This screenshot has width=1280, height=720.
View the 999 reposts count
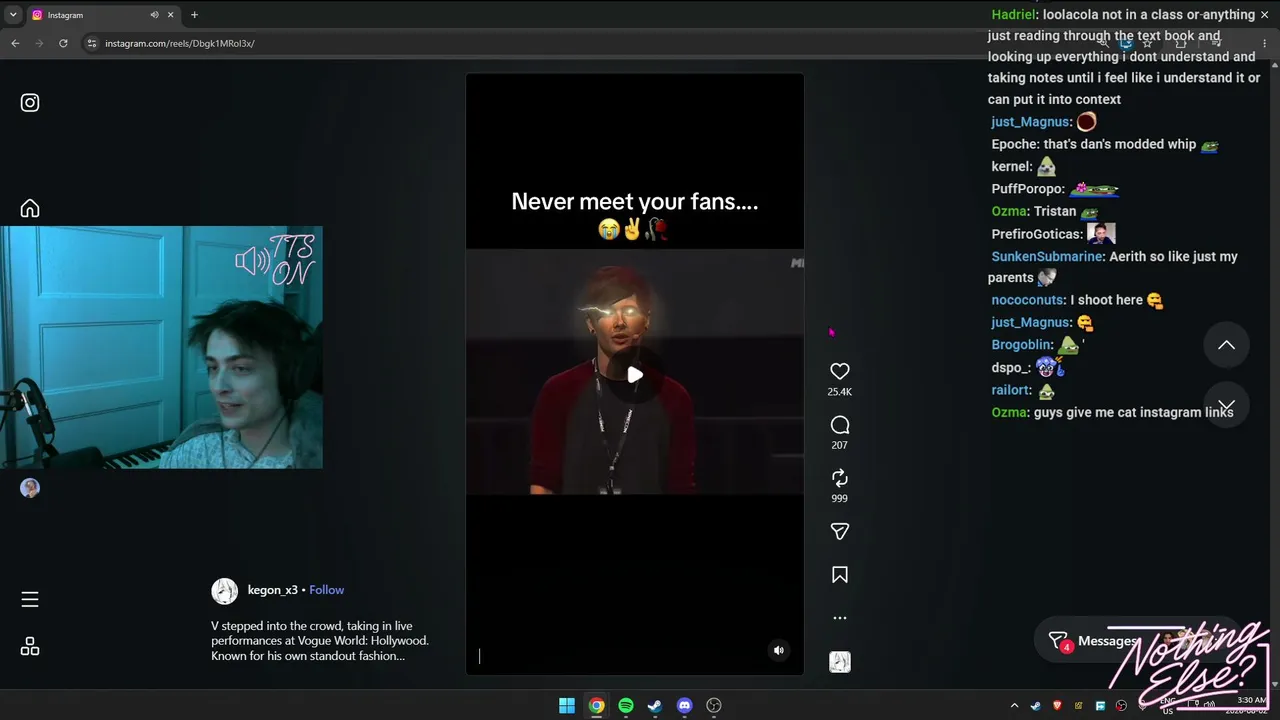tap(840, 498)
